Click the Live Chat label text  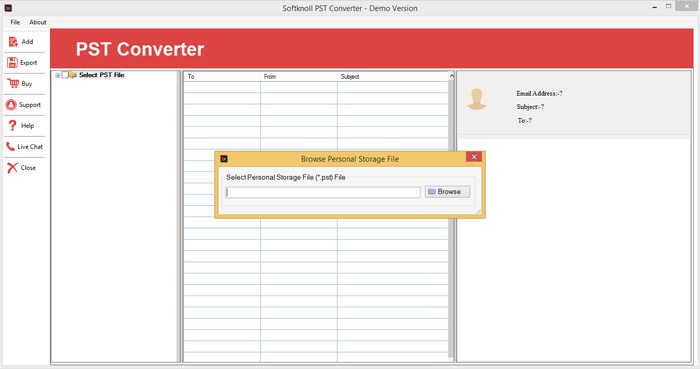pos(30,146)
